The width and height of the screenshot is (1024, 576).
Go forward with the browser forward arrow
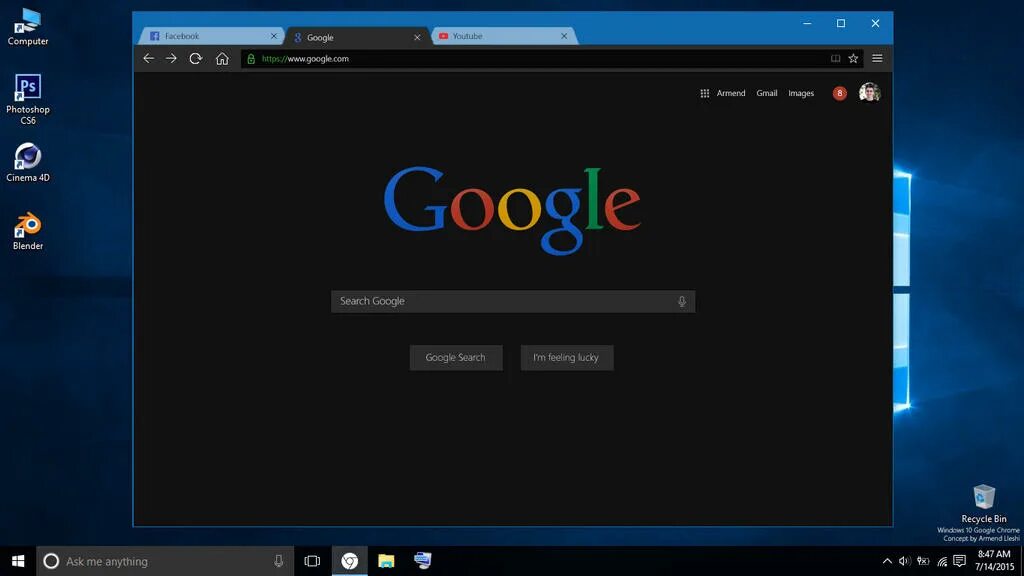(171, 59)
